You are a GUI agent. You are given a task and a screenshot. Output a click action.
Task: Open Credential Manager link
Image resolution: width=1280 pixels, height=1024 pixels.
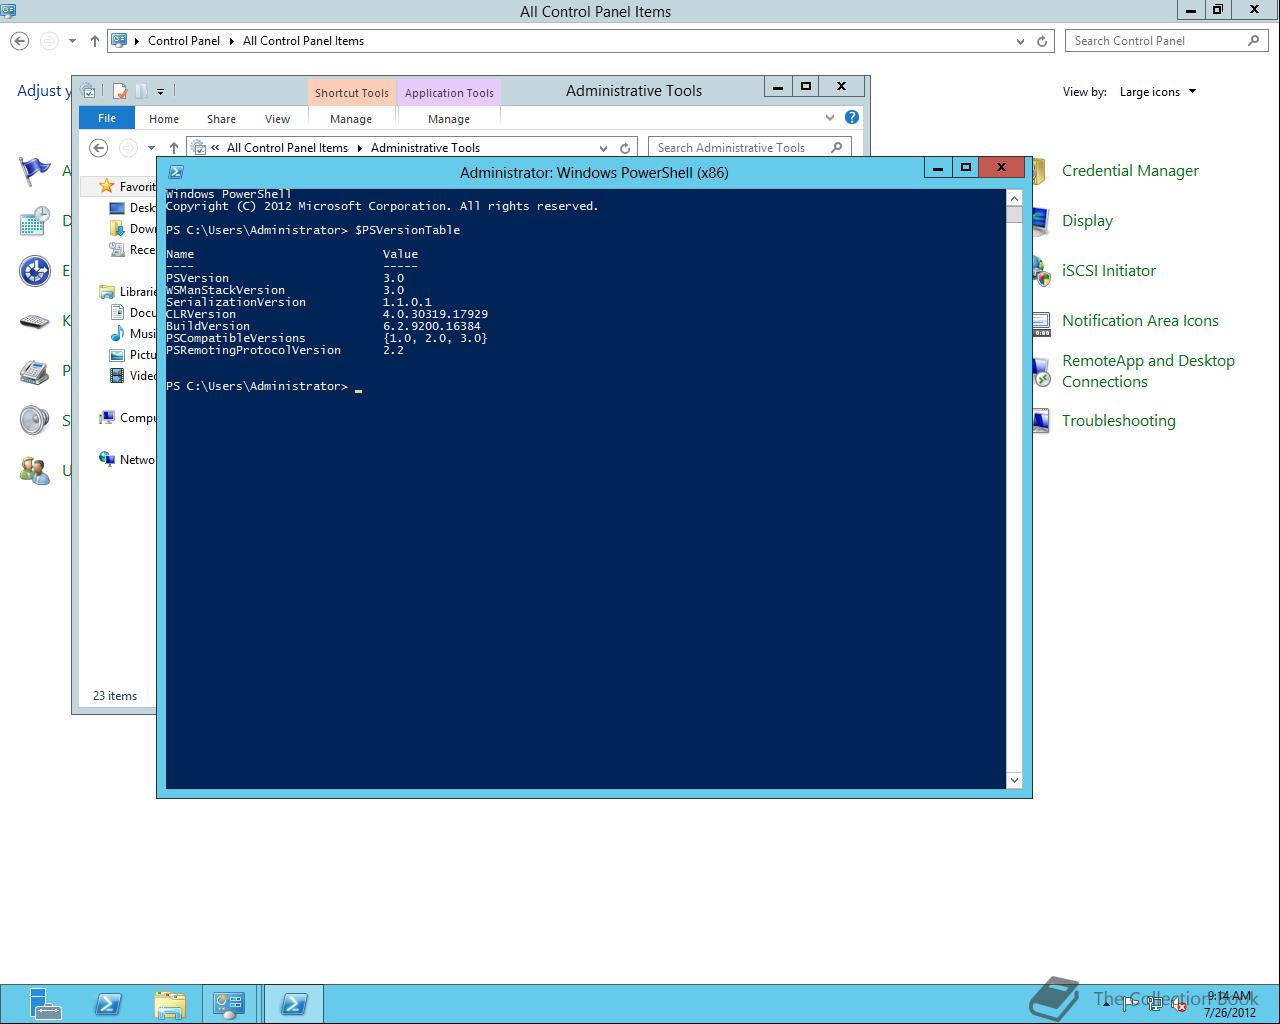[x=1130, y=171]
